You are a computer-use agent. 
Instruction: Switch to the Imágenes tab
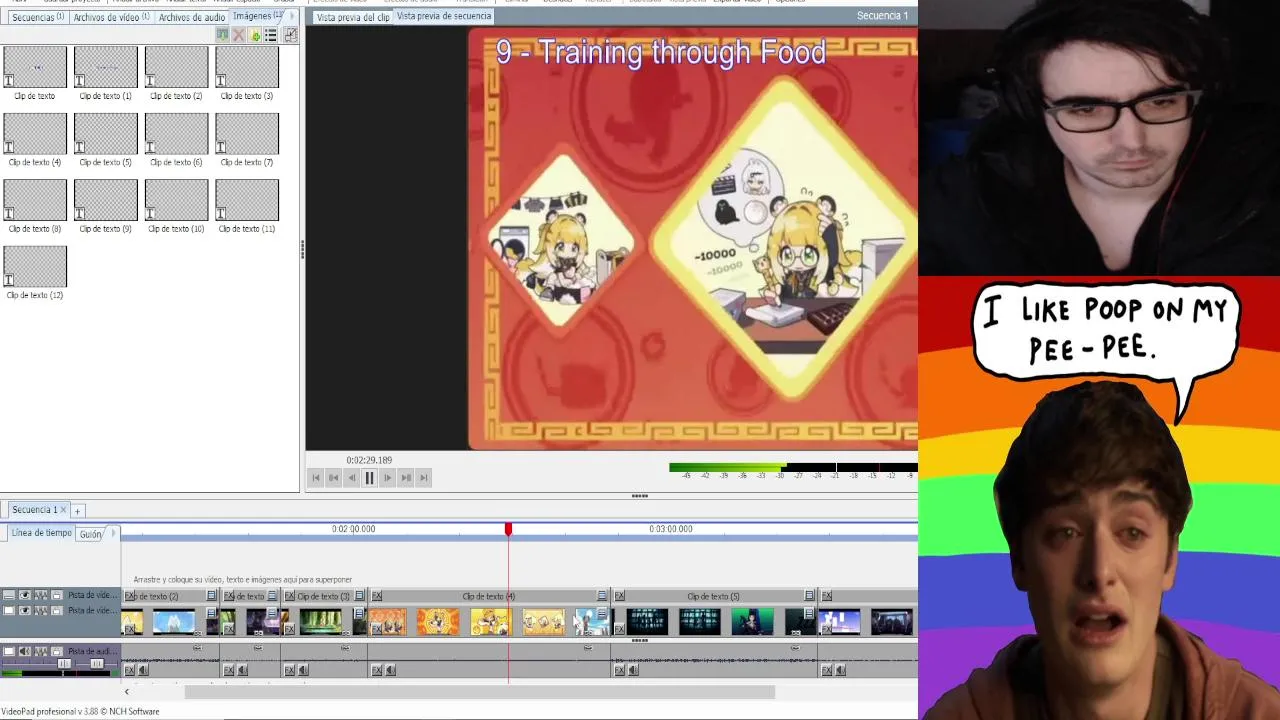click(257, 16)
